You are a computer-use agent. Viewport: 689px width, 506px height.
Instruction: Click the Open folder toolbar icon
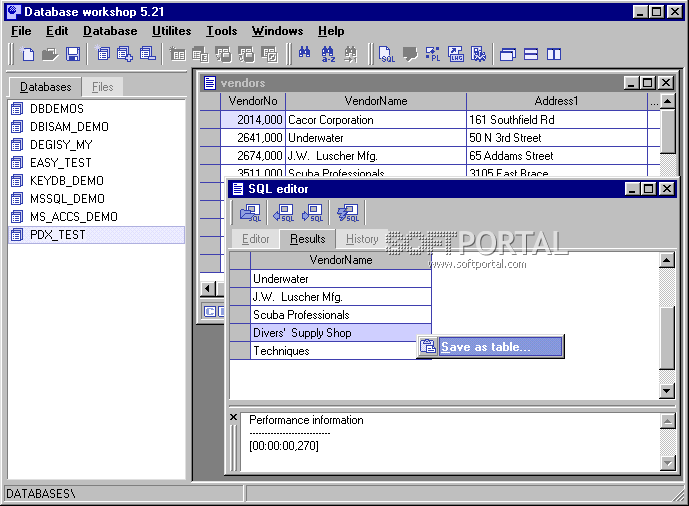50,54
